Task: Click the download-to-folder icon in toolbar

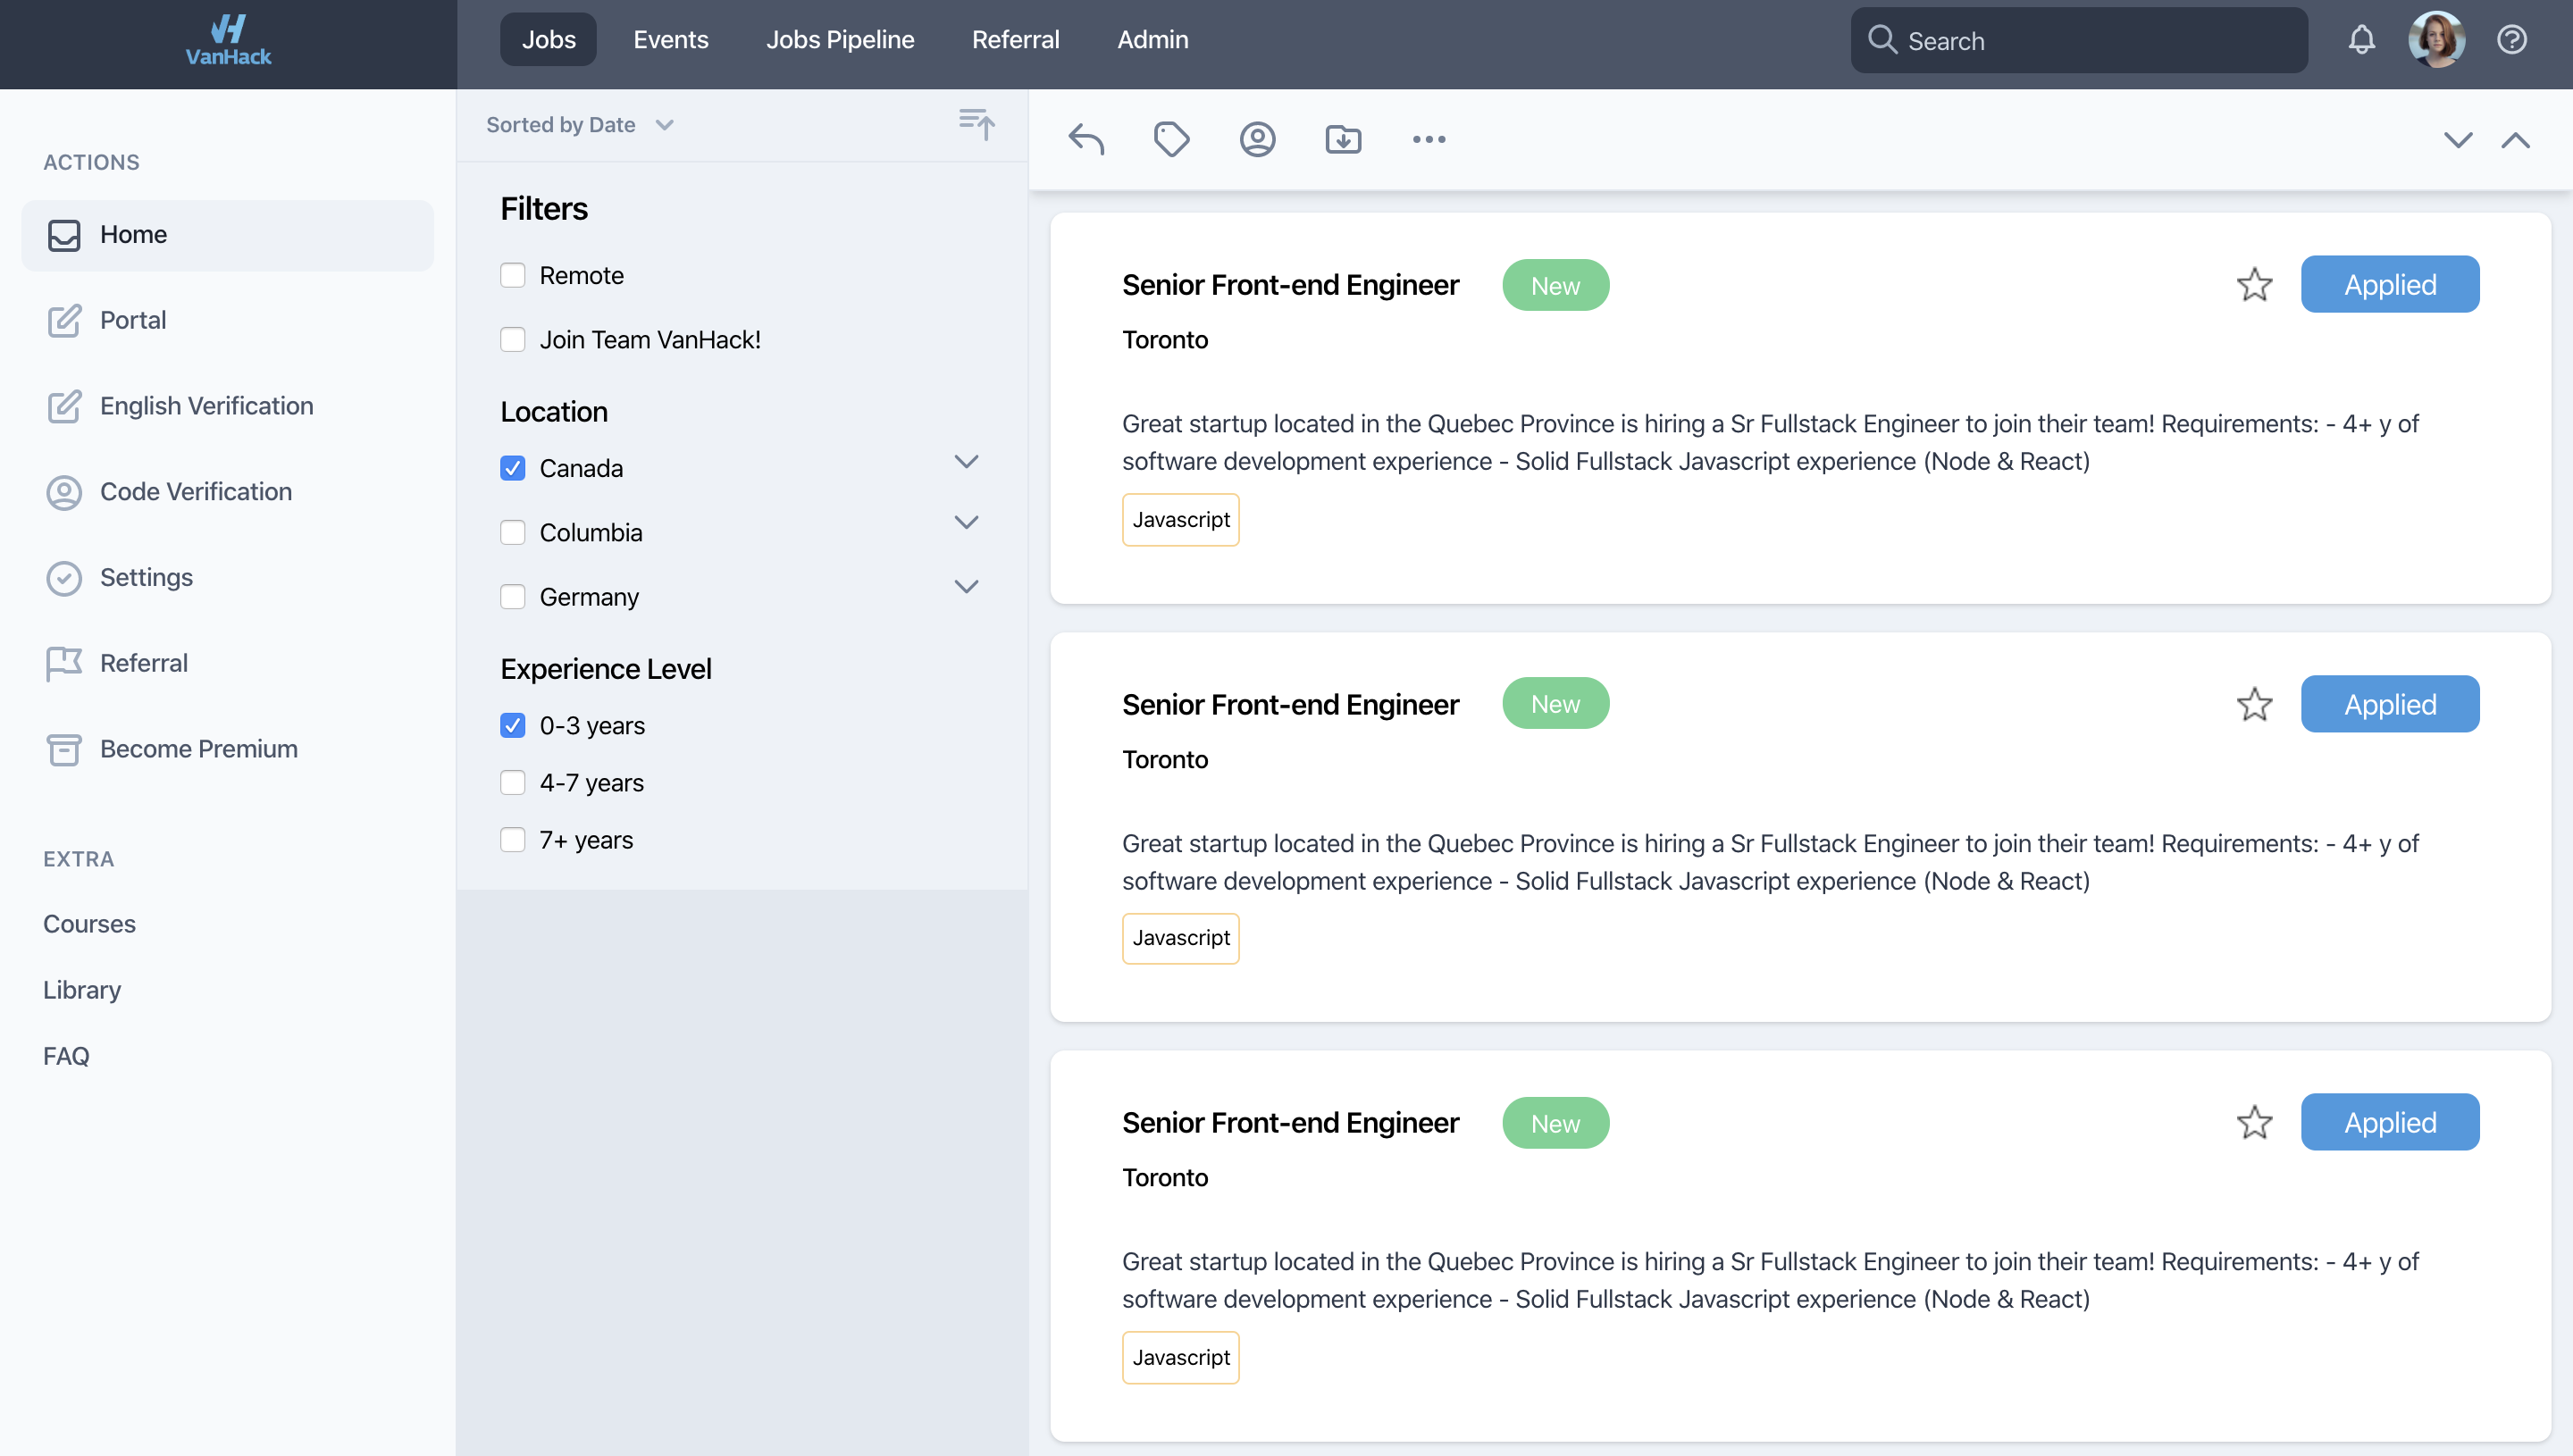Action: [x=1343, y=139]
